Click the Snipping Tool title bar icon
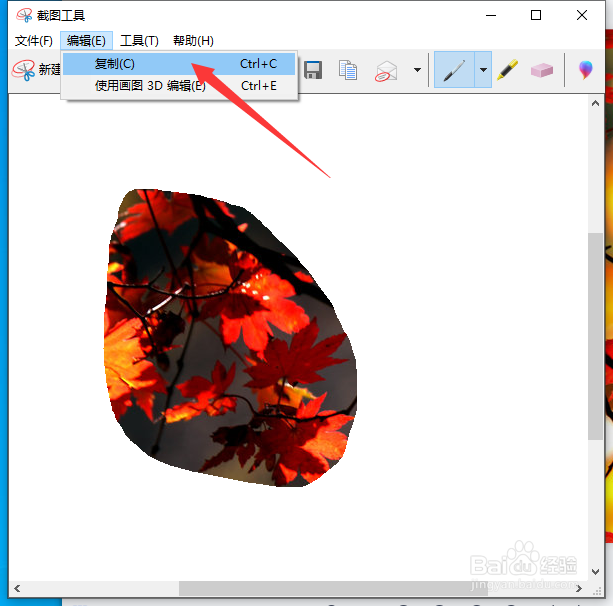Screen dimensions: 613x606 [24, 15]
